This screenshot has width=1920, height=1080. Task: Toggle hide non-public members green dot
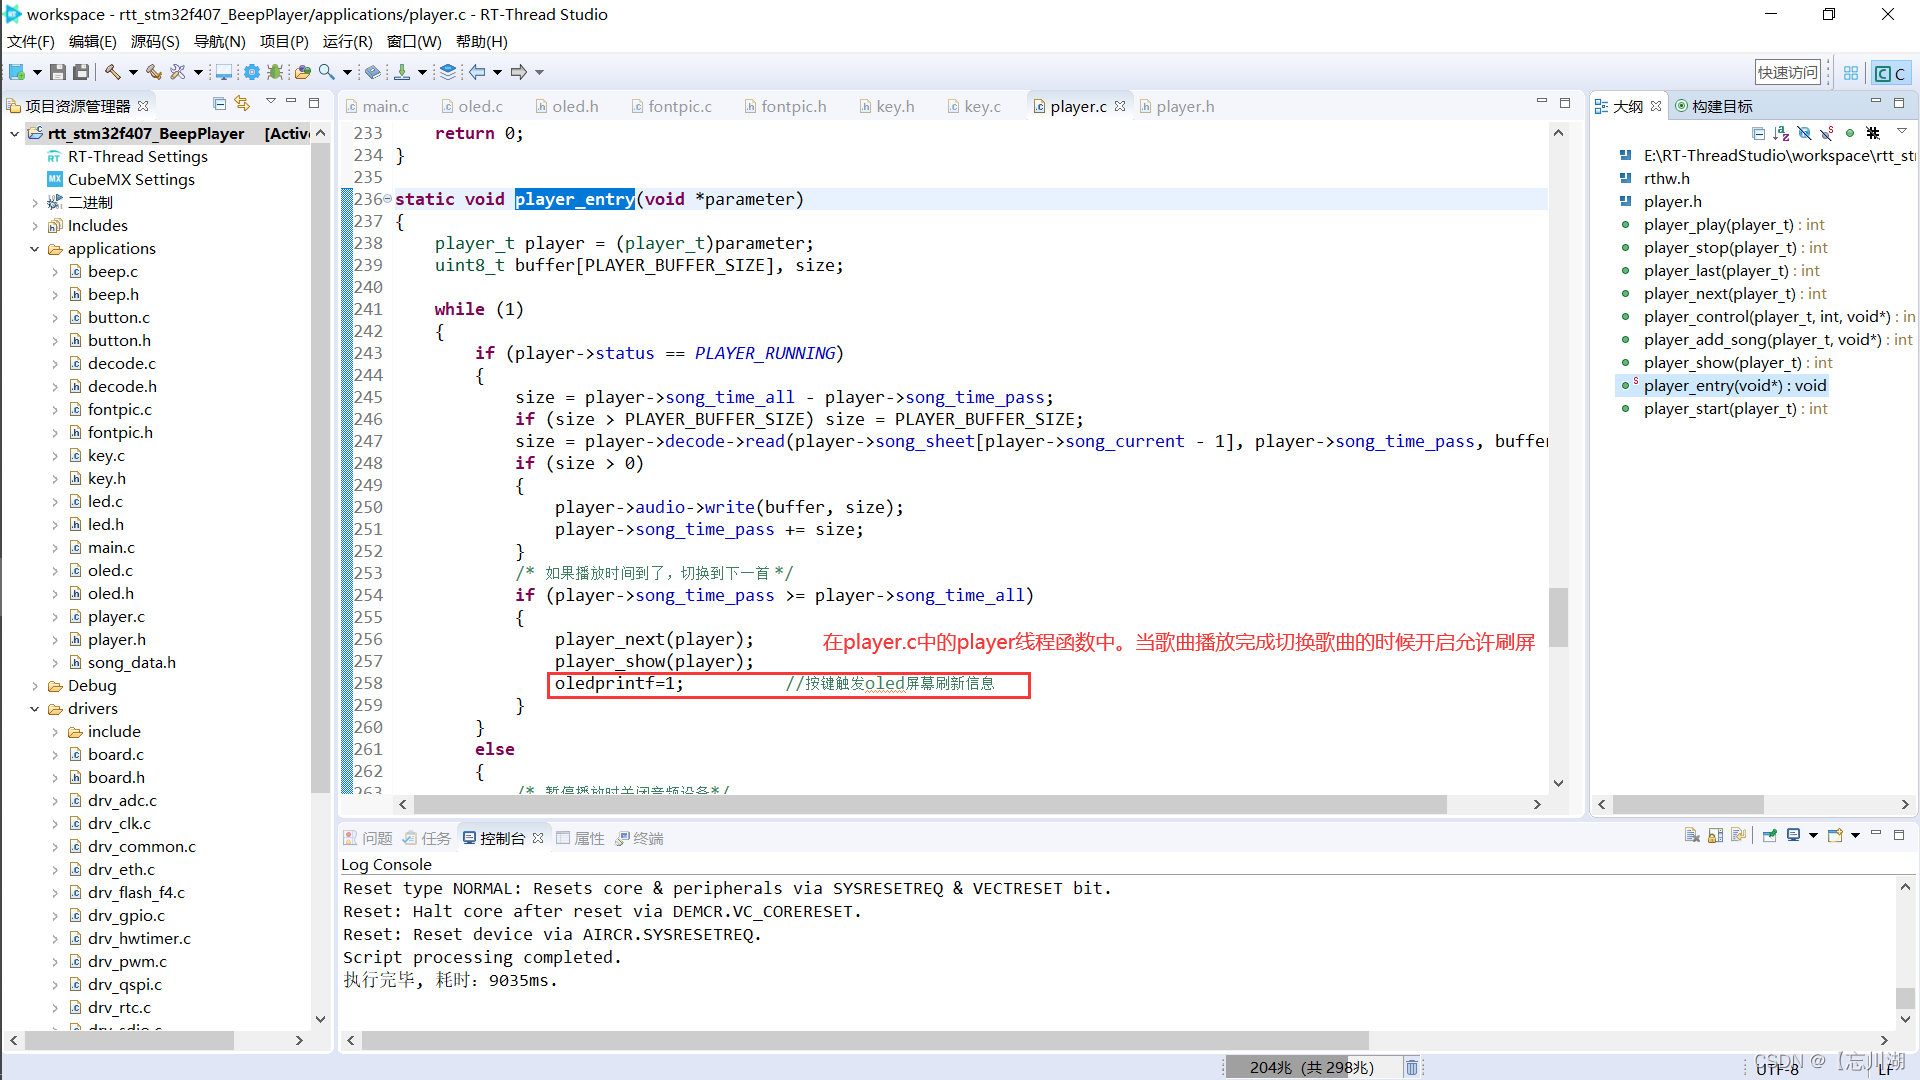click(1850, 133)
